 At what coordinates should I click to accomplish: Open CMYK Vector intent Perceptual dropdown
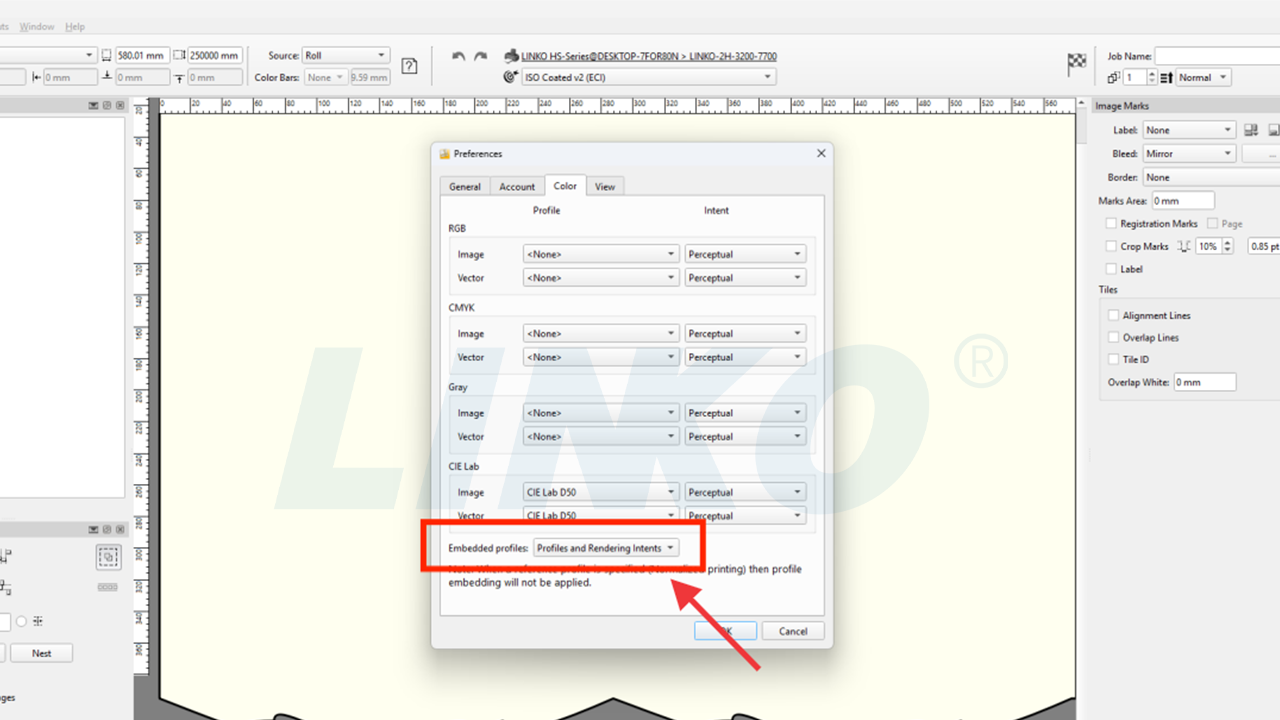coord(745,357)
